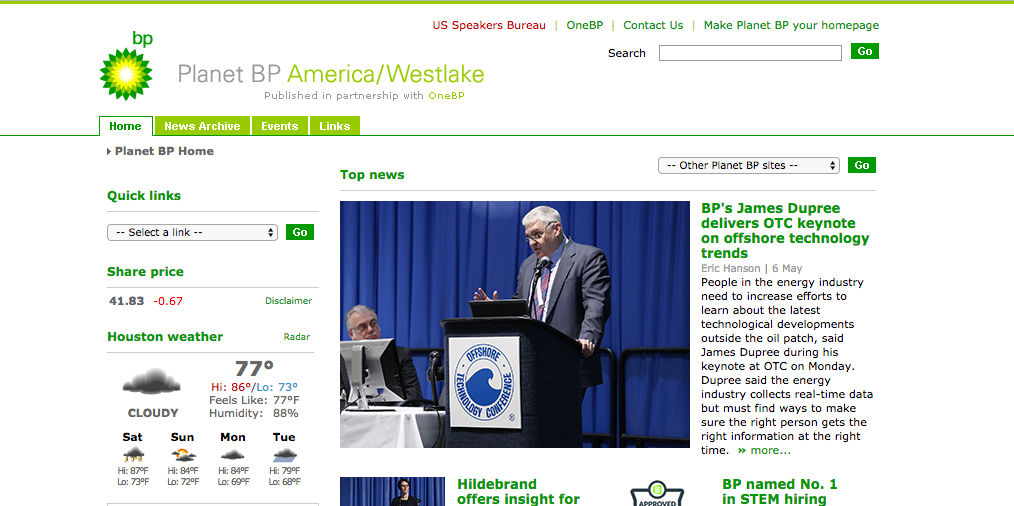The image size is (1014, 506).
Task: Click Go next to Other Planet BP sites
Action: (x=862, y=165)
